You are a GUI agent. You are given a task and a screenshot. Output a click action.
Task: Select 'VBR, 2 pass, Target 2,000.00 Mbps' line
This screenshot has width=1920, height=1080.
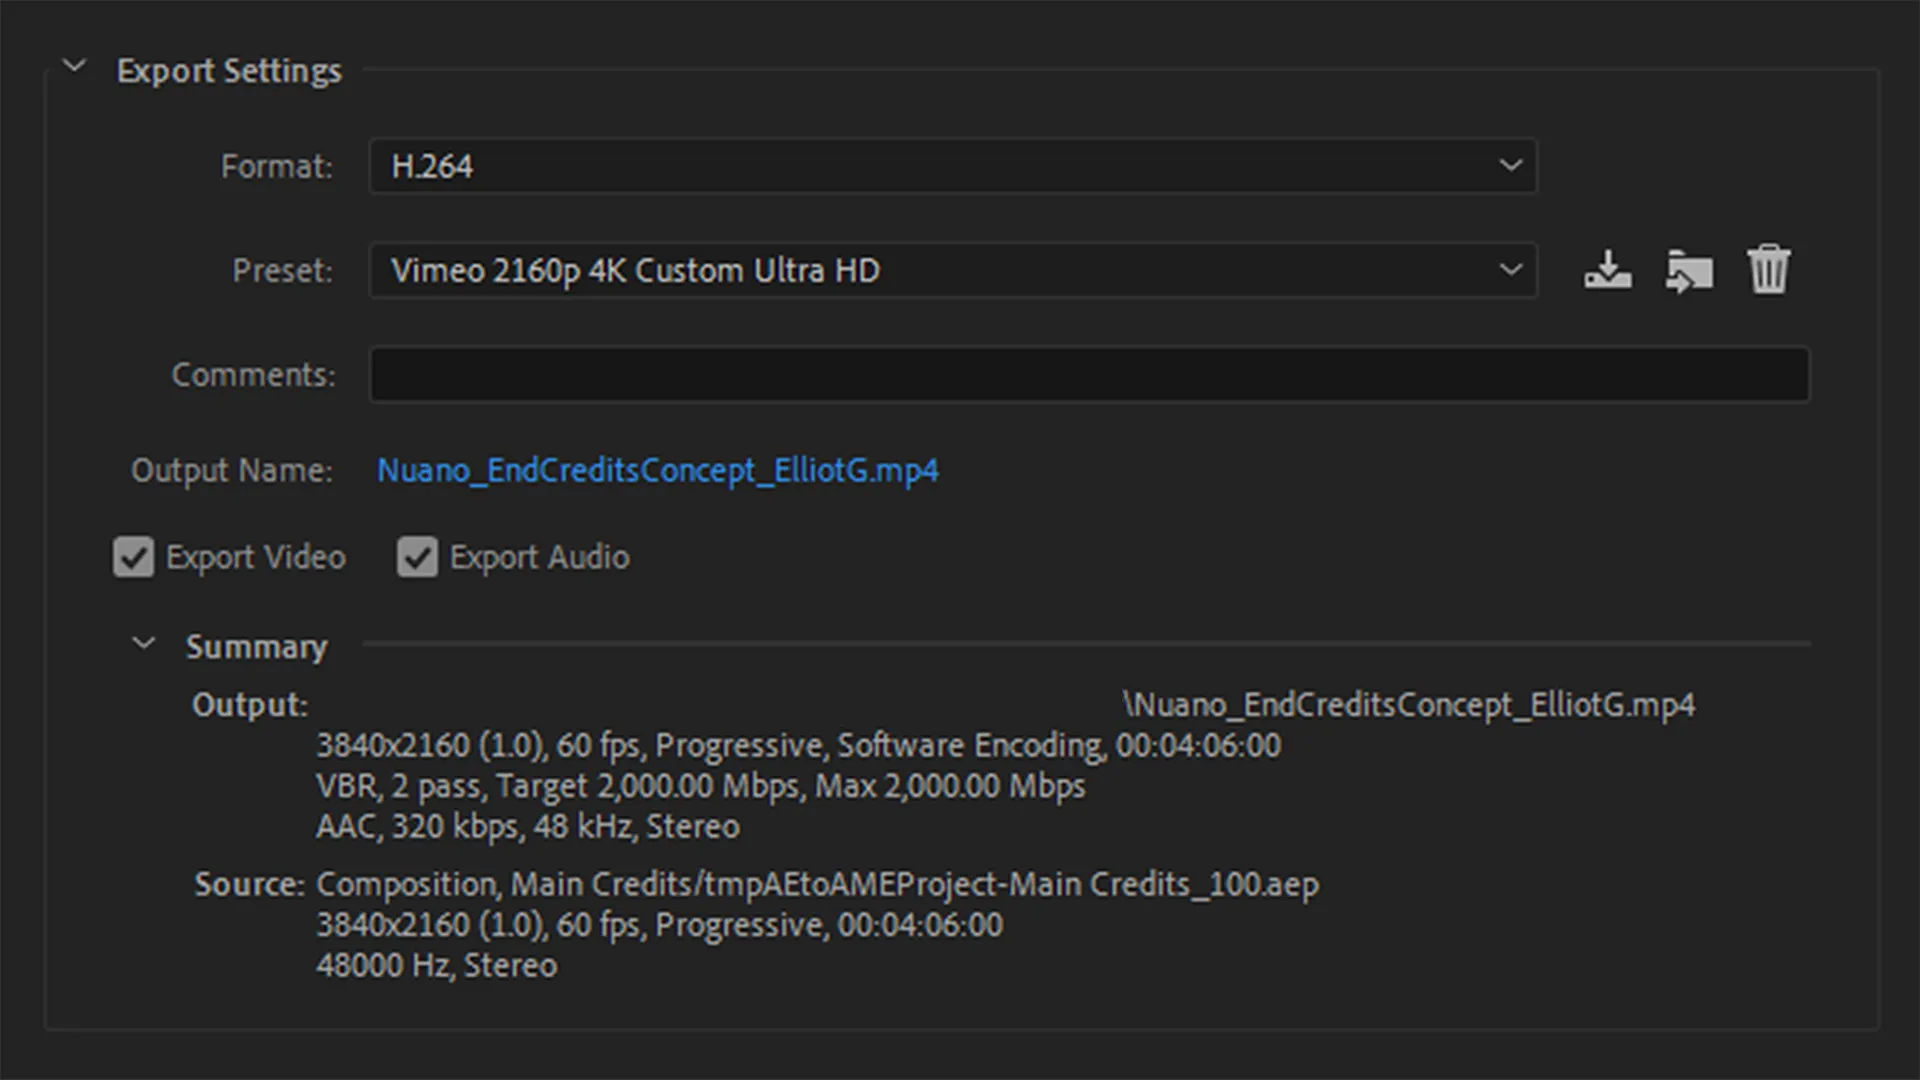click(x=700, y=786)
